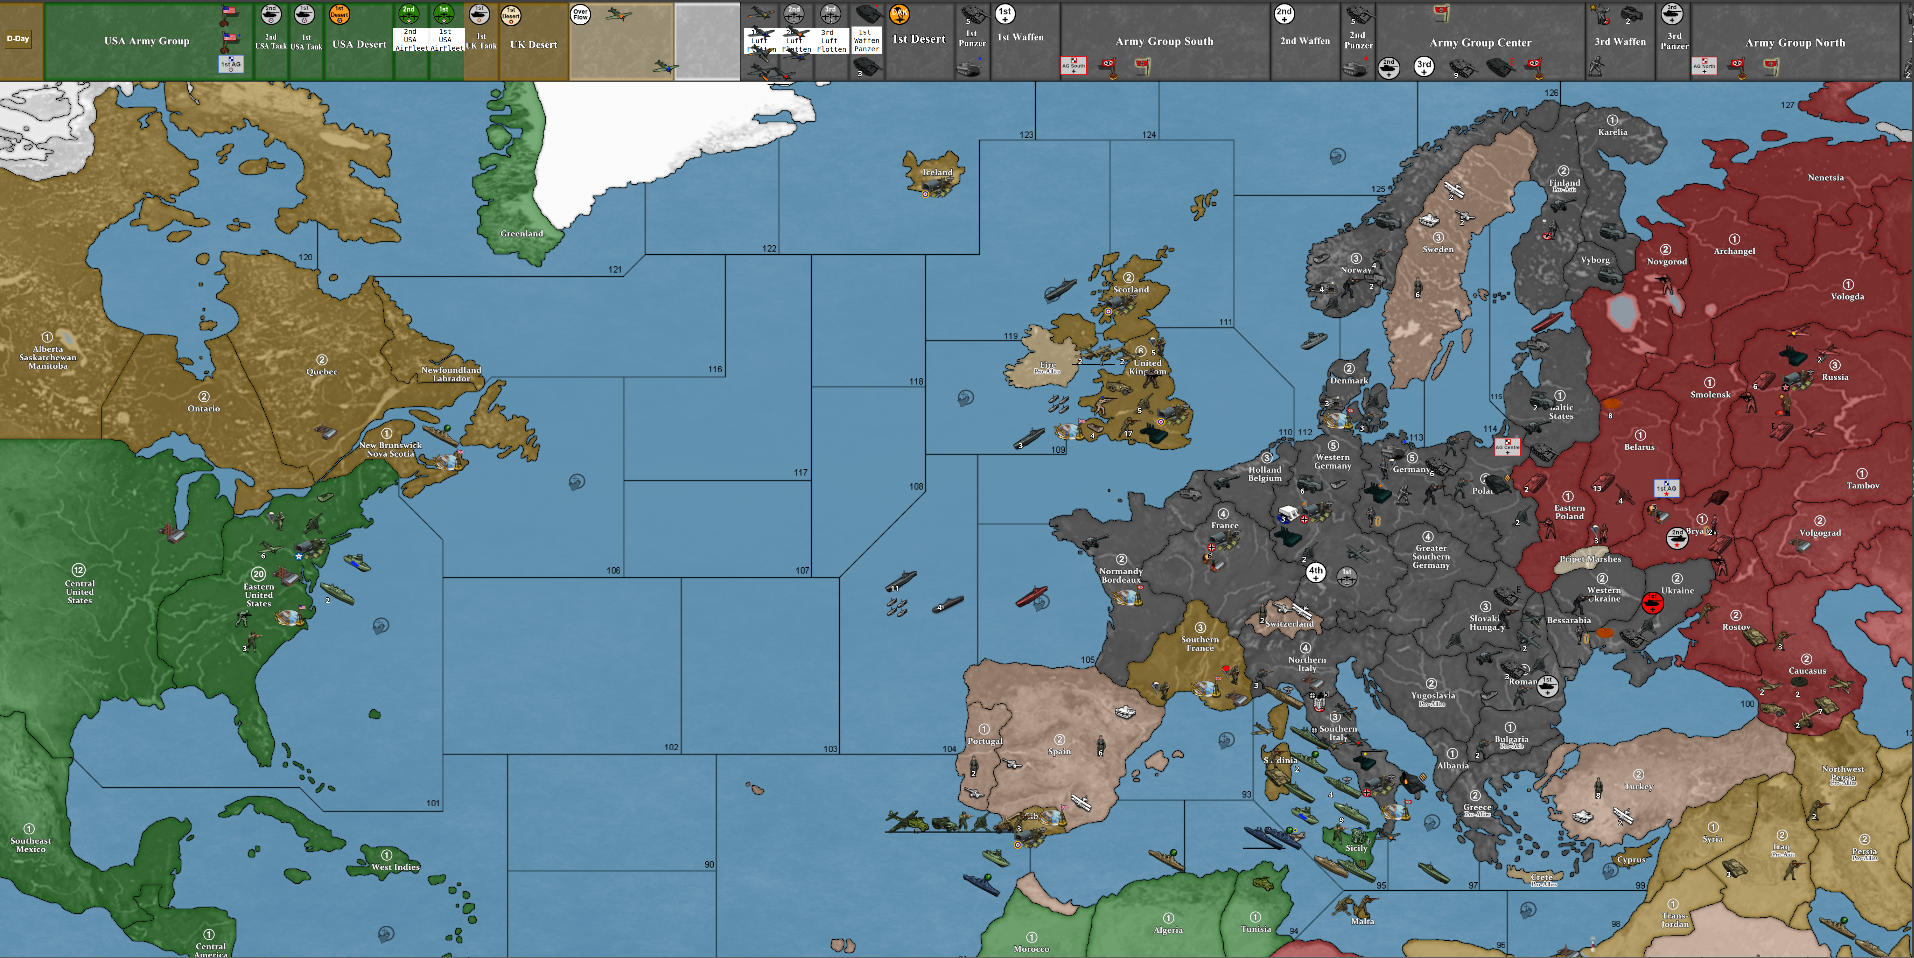Open the USA Army Group panel
The width and height of the screenshot is (1914, 958).
click(146, 41)
